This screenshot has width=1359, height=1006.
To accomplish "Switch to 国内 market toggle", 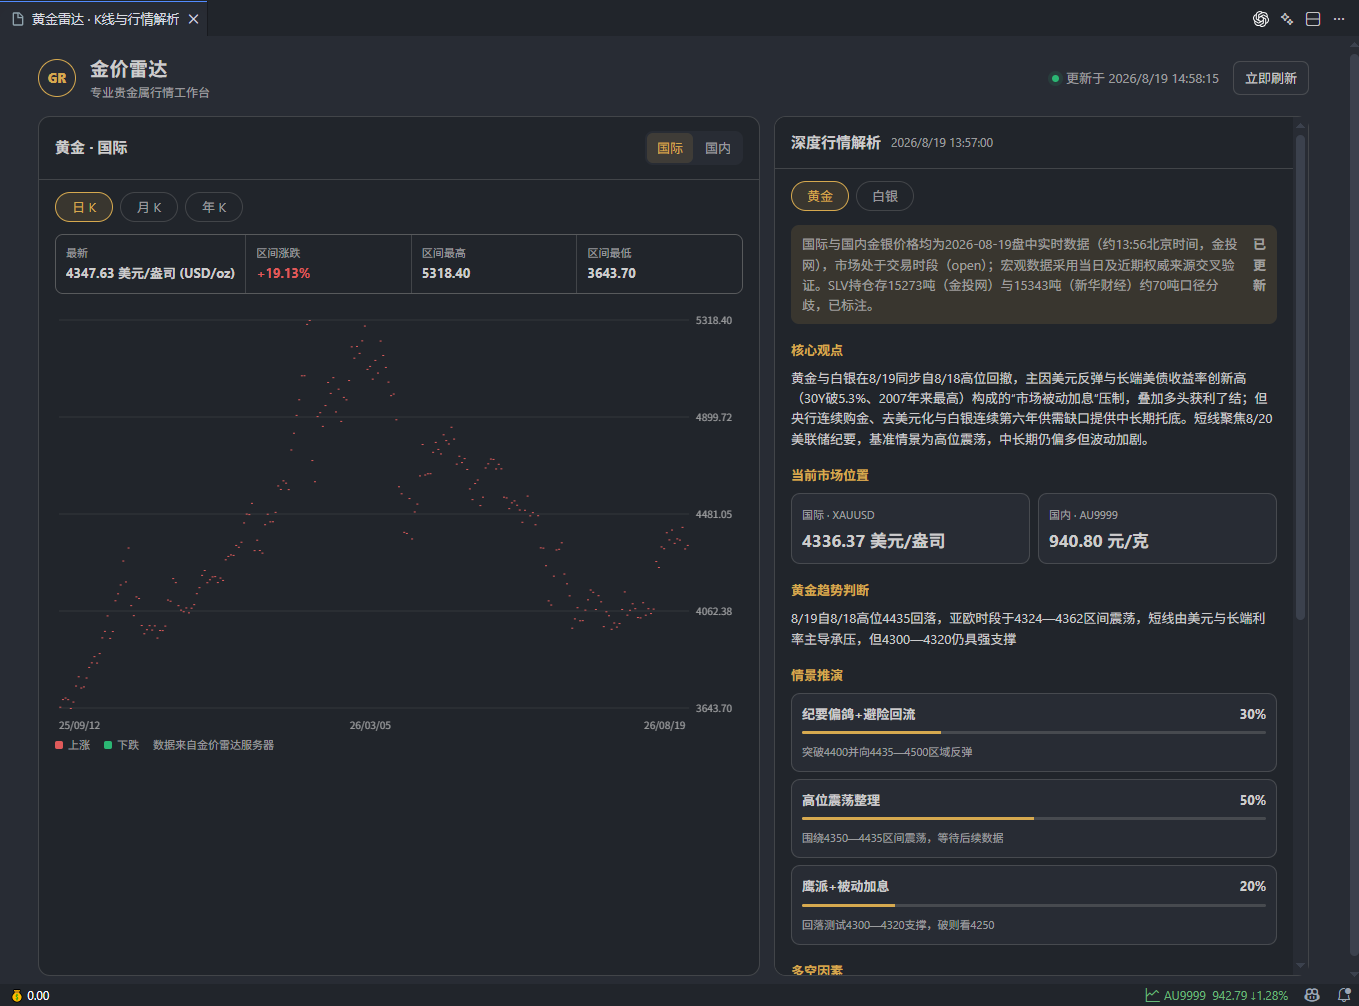I will [718, 148].
